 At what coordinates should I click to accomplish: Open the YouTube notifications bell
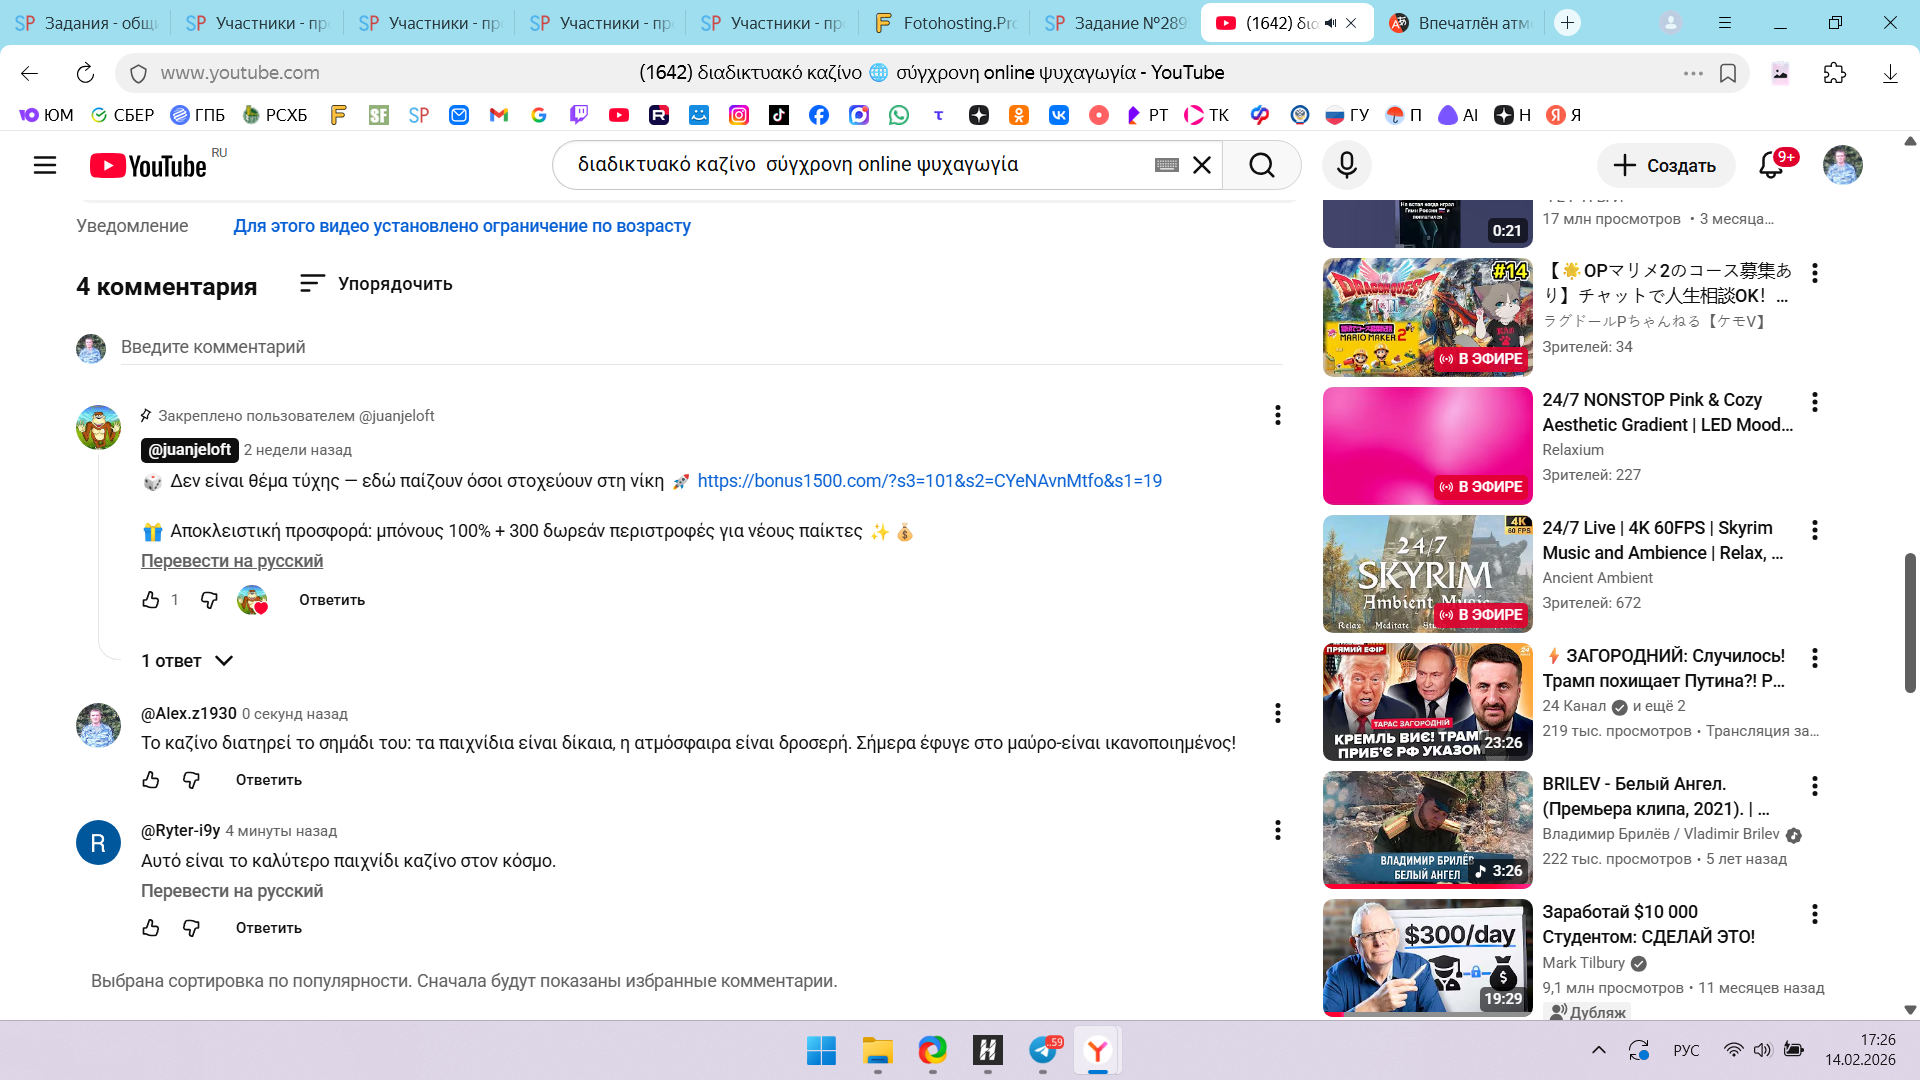[x=1771, y=165]
